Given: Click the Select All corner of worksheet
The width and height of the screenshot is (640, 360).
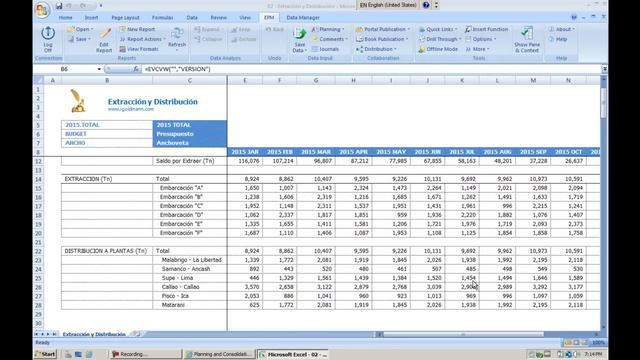Looking at the screenshot, I should [x=38, y=80].
